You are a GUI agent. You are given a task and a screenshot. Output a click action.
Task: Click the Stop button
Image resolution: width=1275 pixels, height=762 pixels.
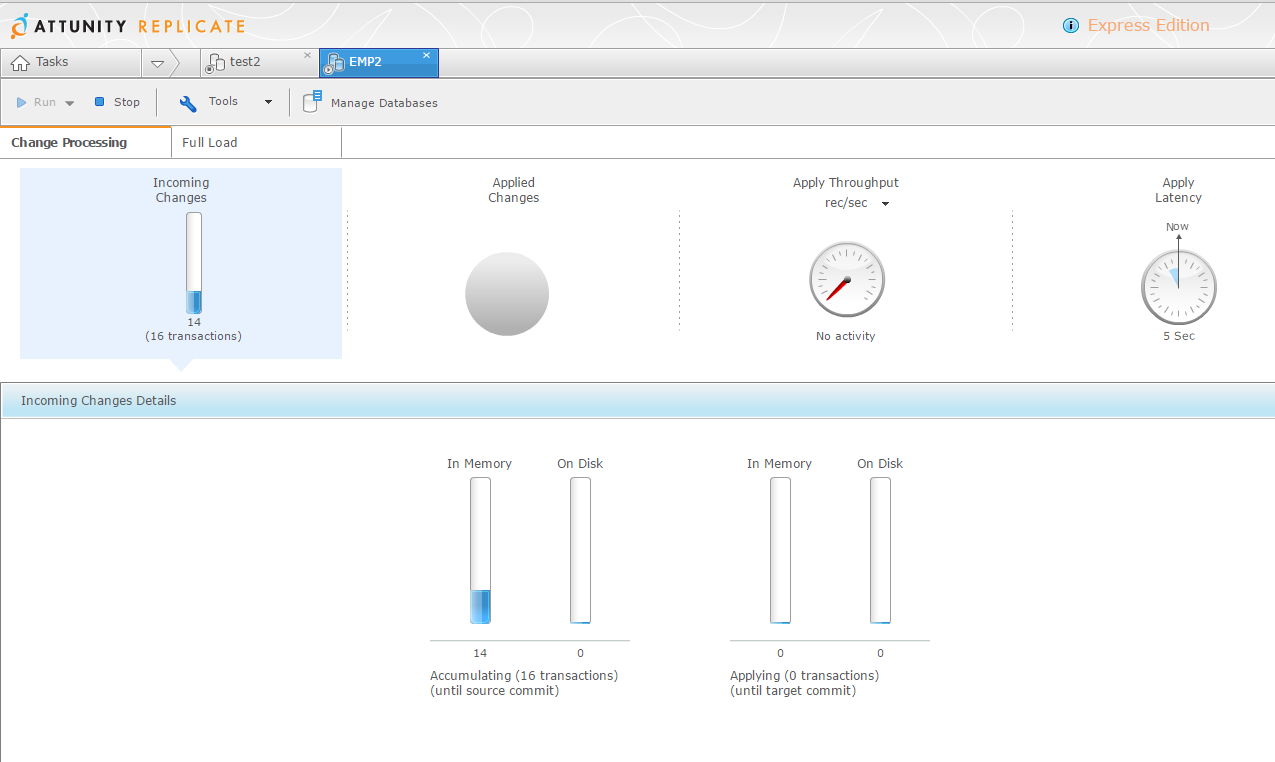[117, 102]
